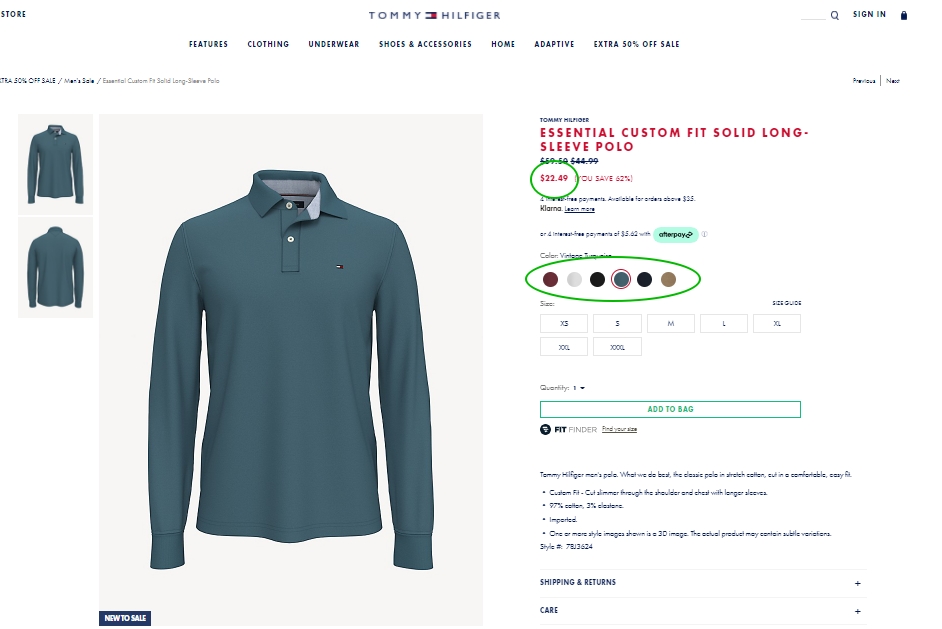Select size XXL
Screen dimensions: 942x629
point(564,347)
